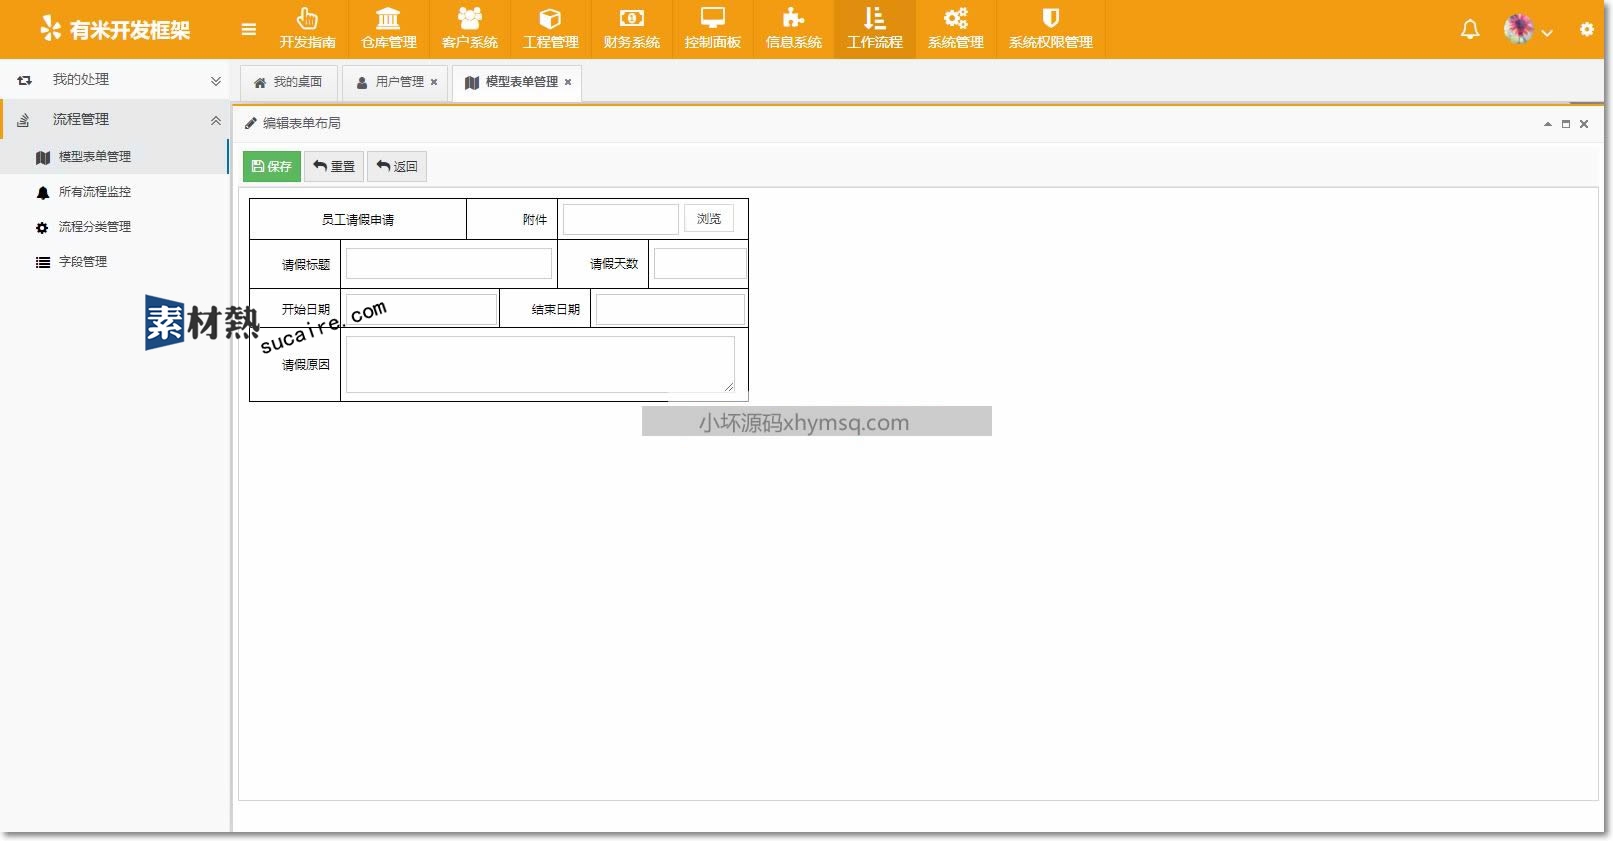Open the user avatar dropdown
This screenshot has height=841, width=1613.
click(x=1528, y=30)
